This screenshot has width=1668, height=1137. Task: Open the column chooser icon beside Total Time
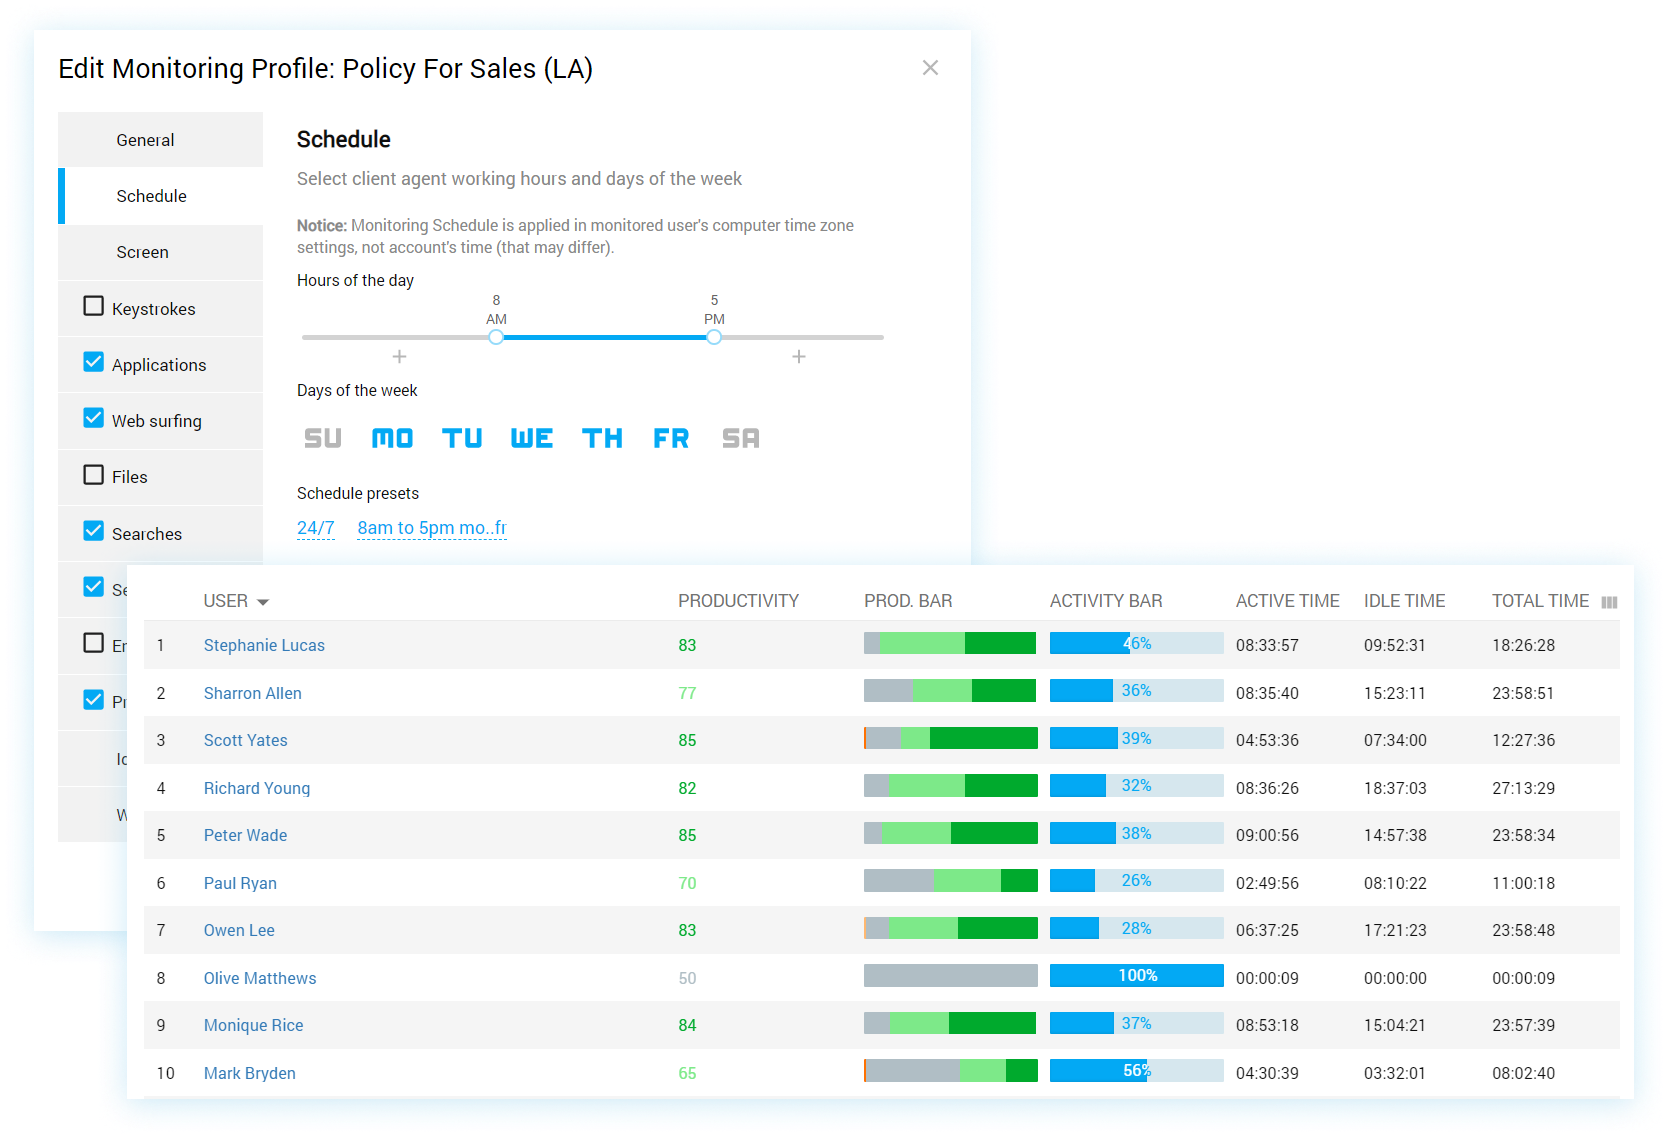[1609, 602]
